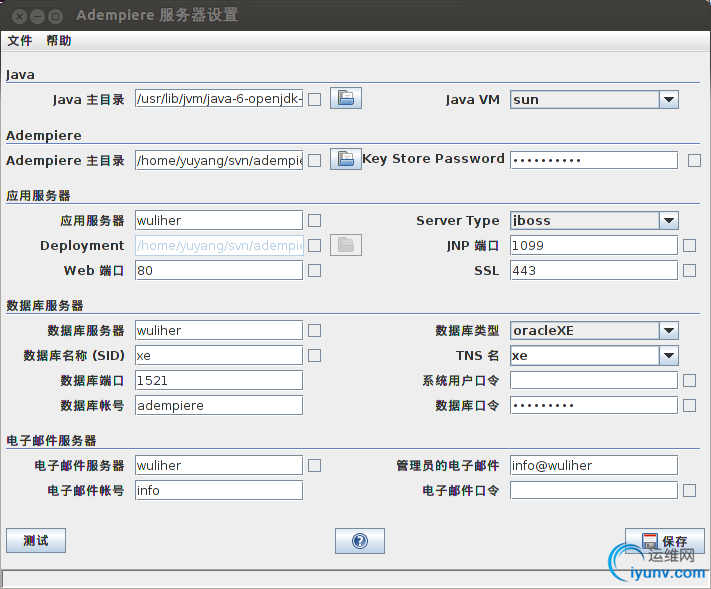Tick the Key Store Password checkbox
The height and width of the screenshot is (589, 711).
click(694, 161)
